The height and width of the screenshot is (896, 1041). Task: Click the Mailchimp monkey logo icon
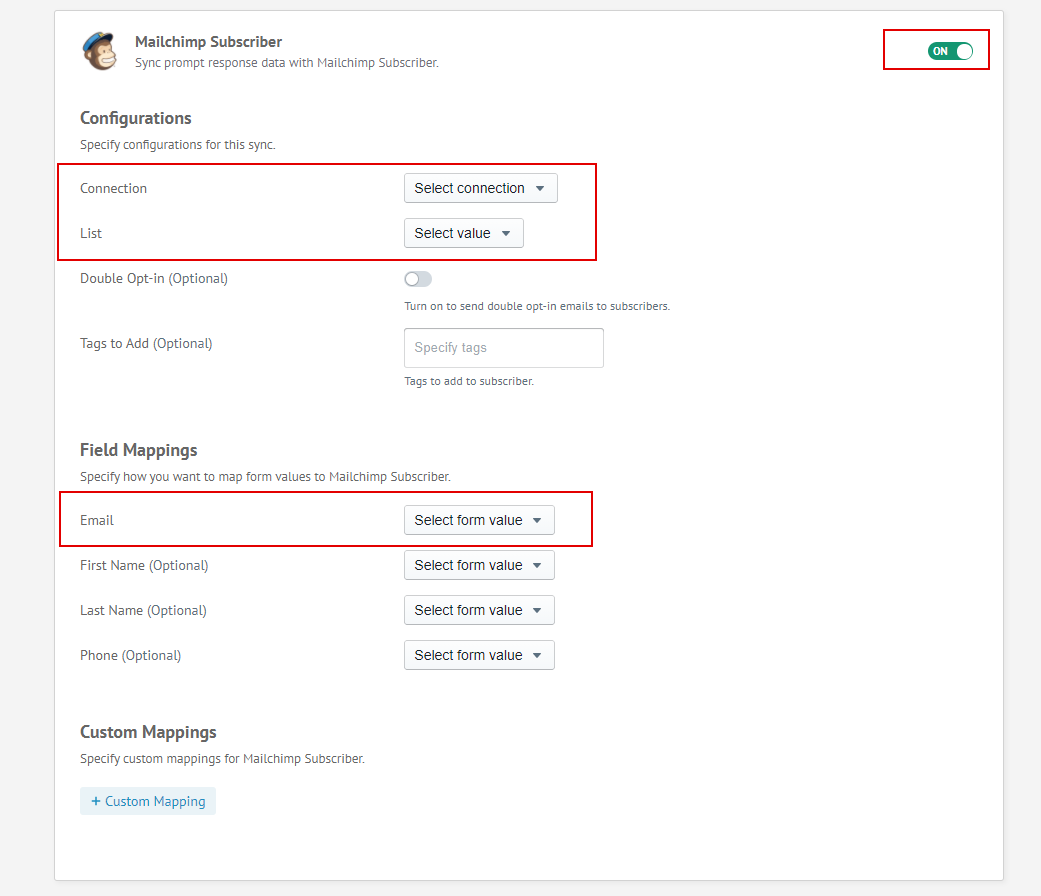100,51
